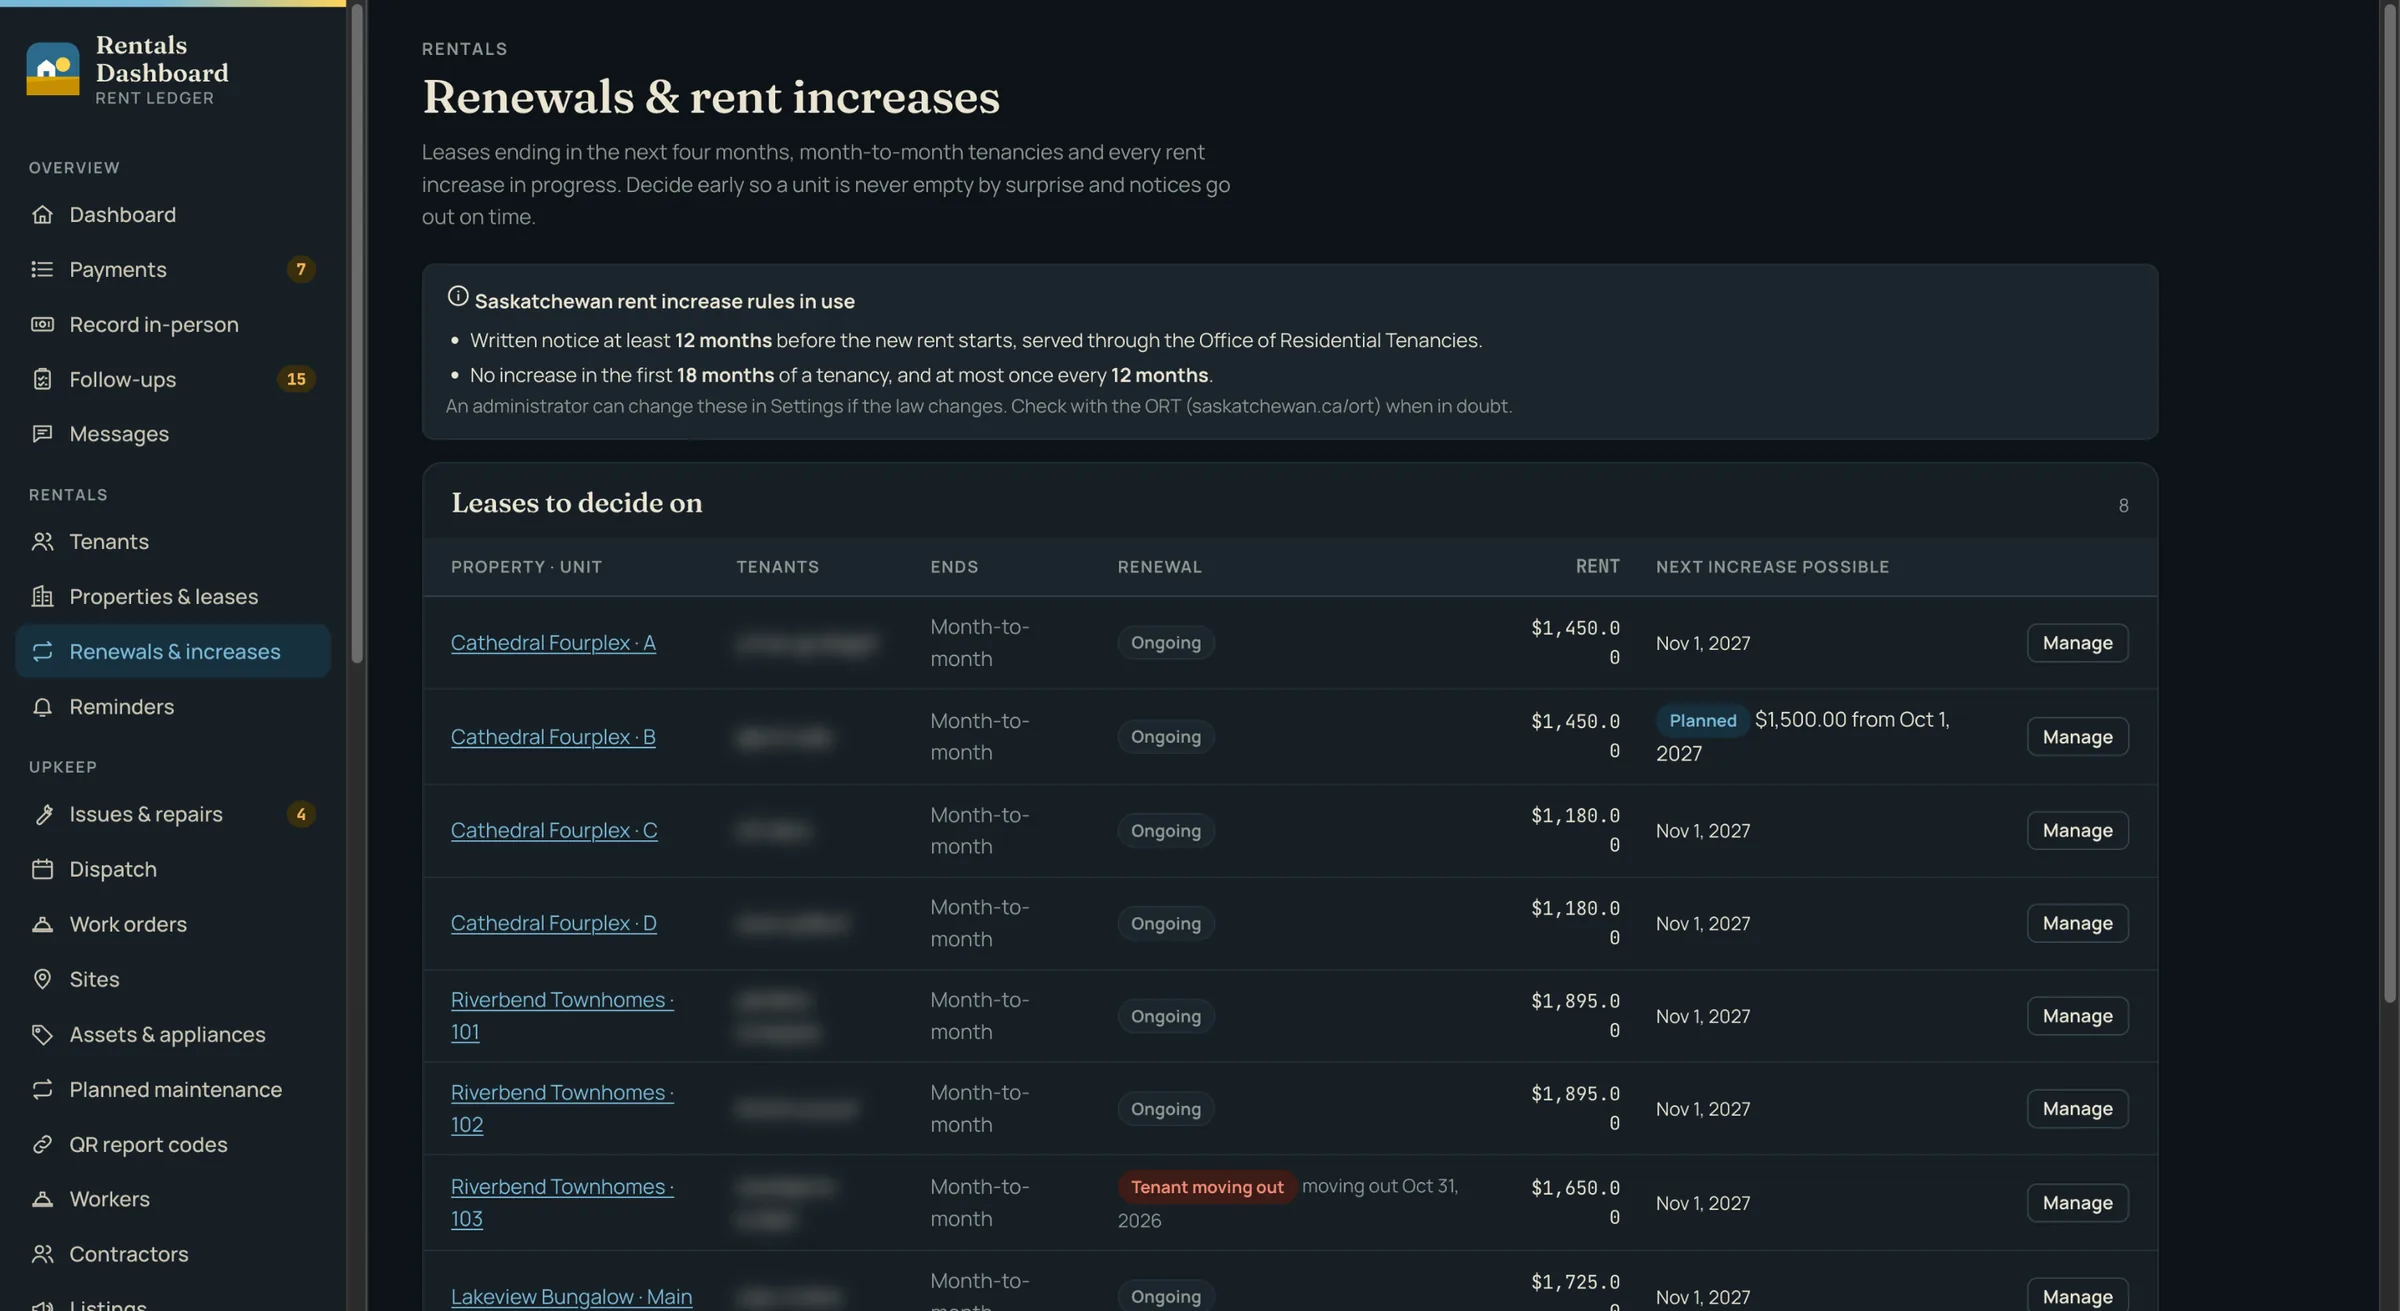
Task: Click the Planned maintenance repeat icon
Action: 42,1089
